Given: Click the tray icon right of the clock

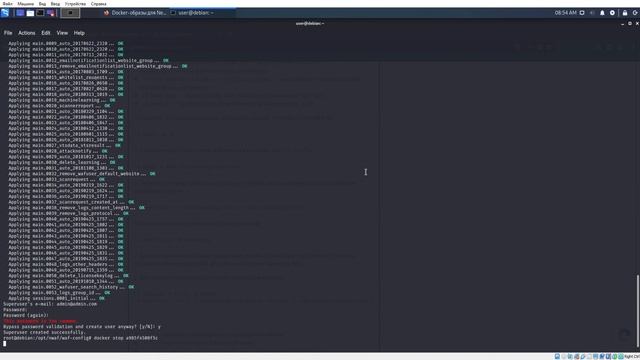Looking at the screenshot, I should pos(582,13).
